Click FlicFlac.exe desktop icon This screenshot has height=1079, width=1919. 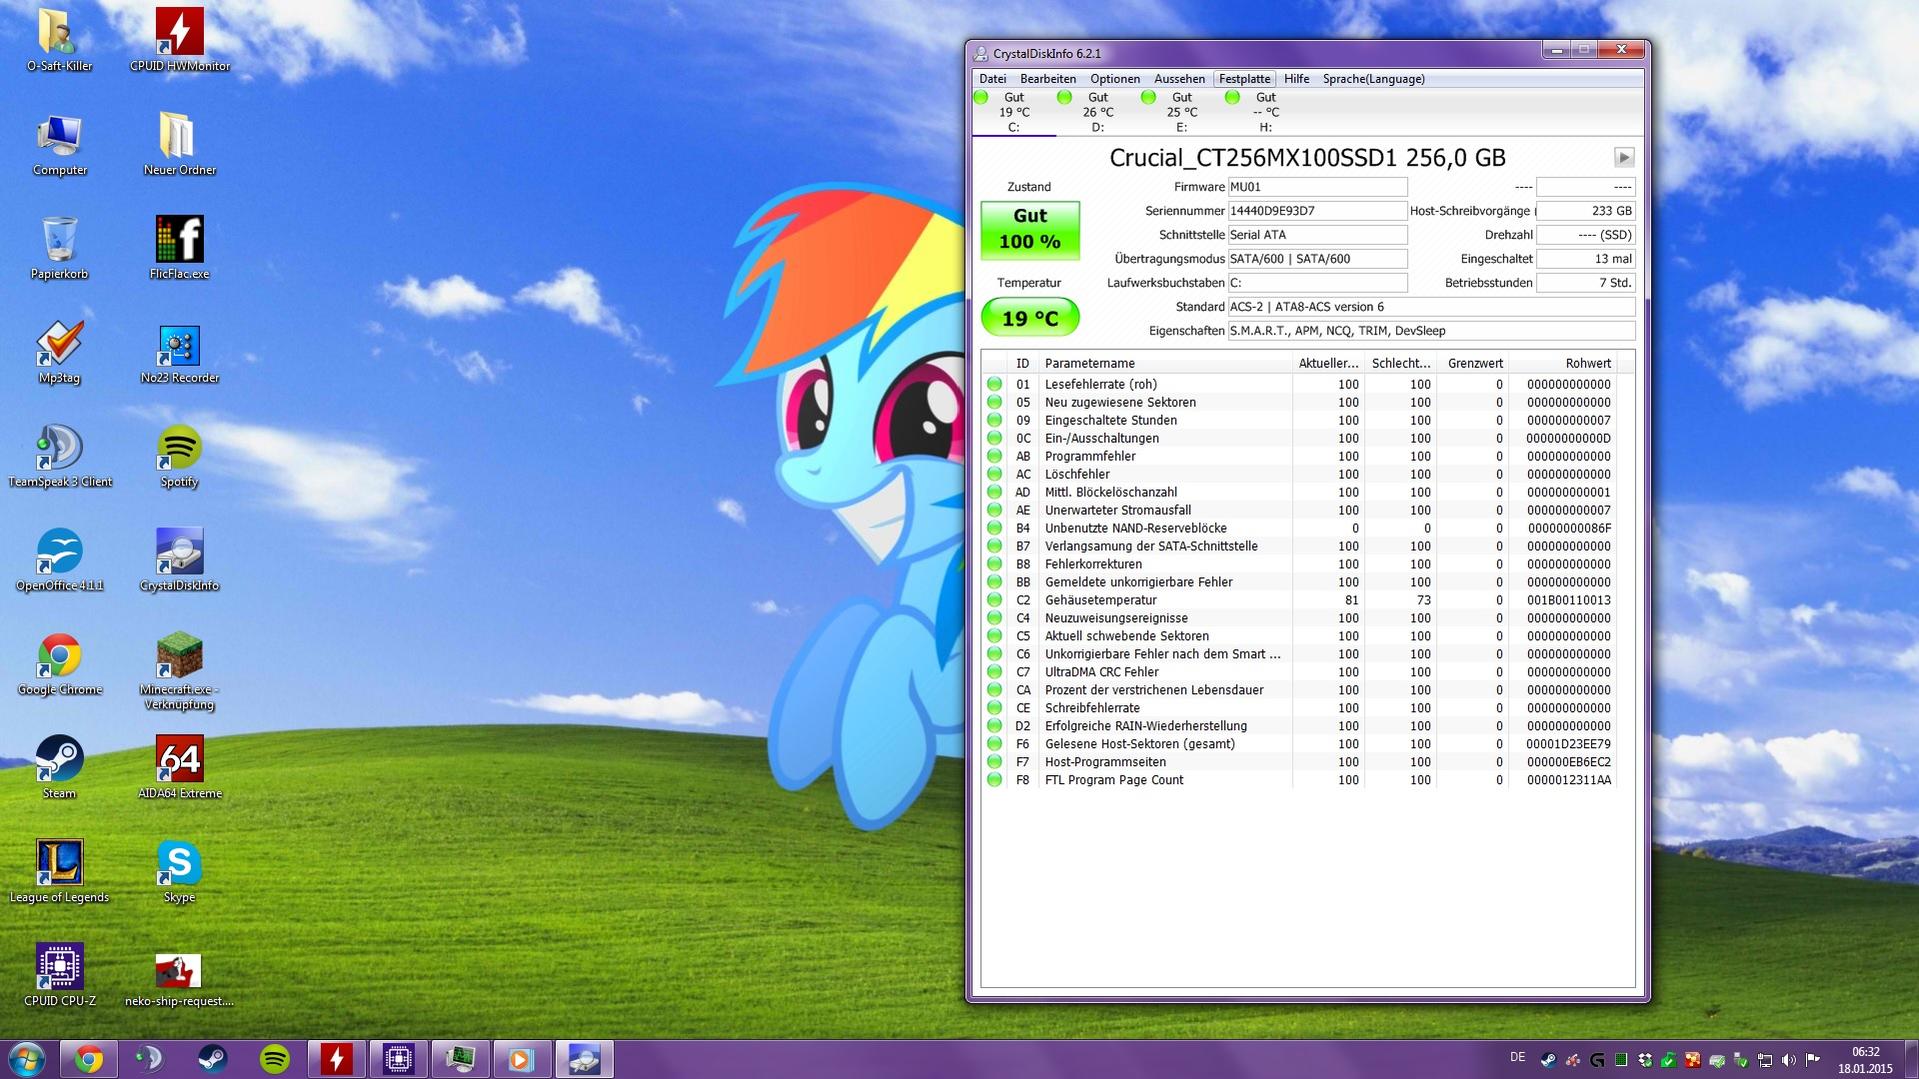pos(179,248)
